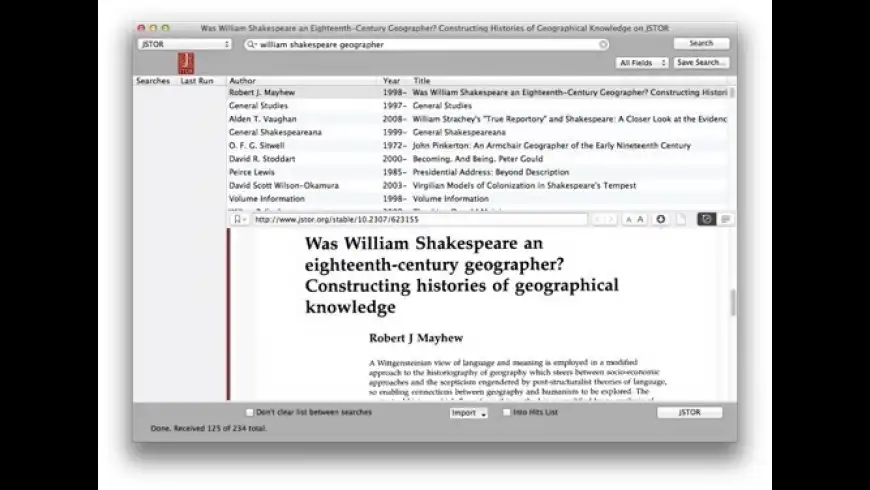Click in the search query field
Viewport: 870px width, 490px height.
coord(427,44)
